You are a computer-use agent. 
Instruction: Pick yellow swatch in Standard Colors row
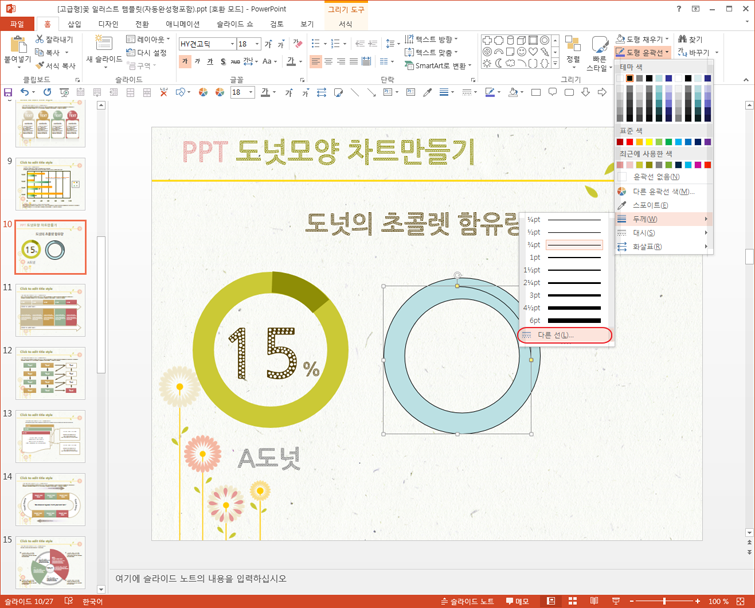649,142
